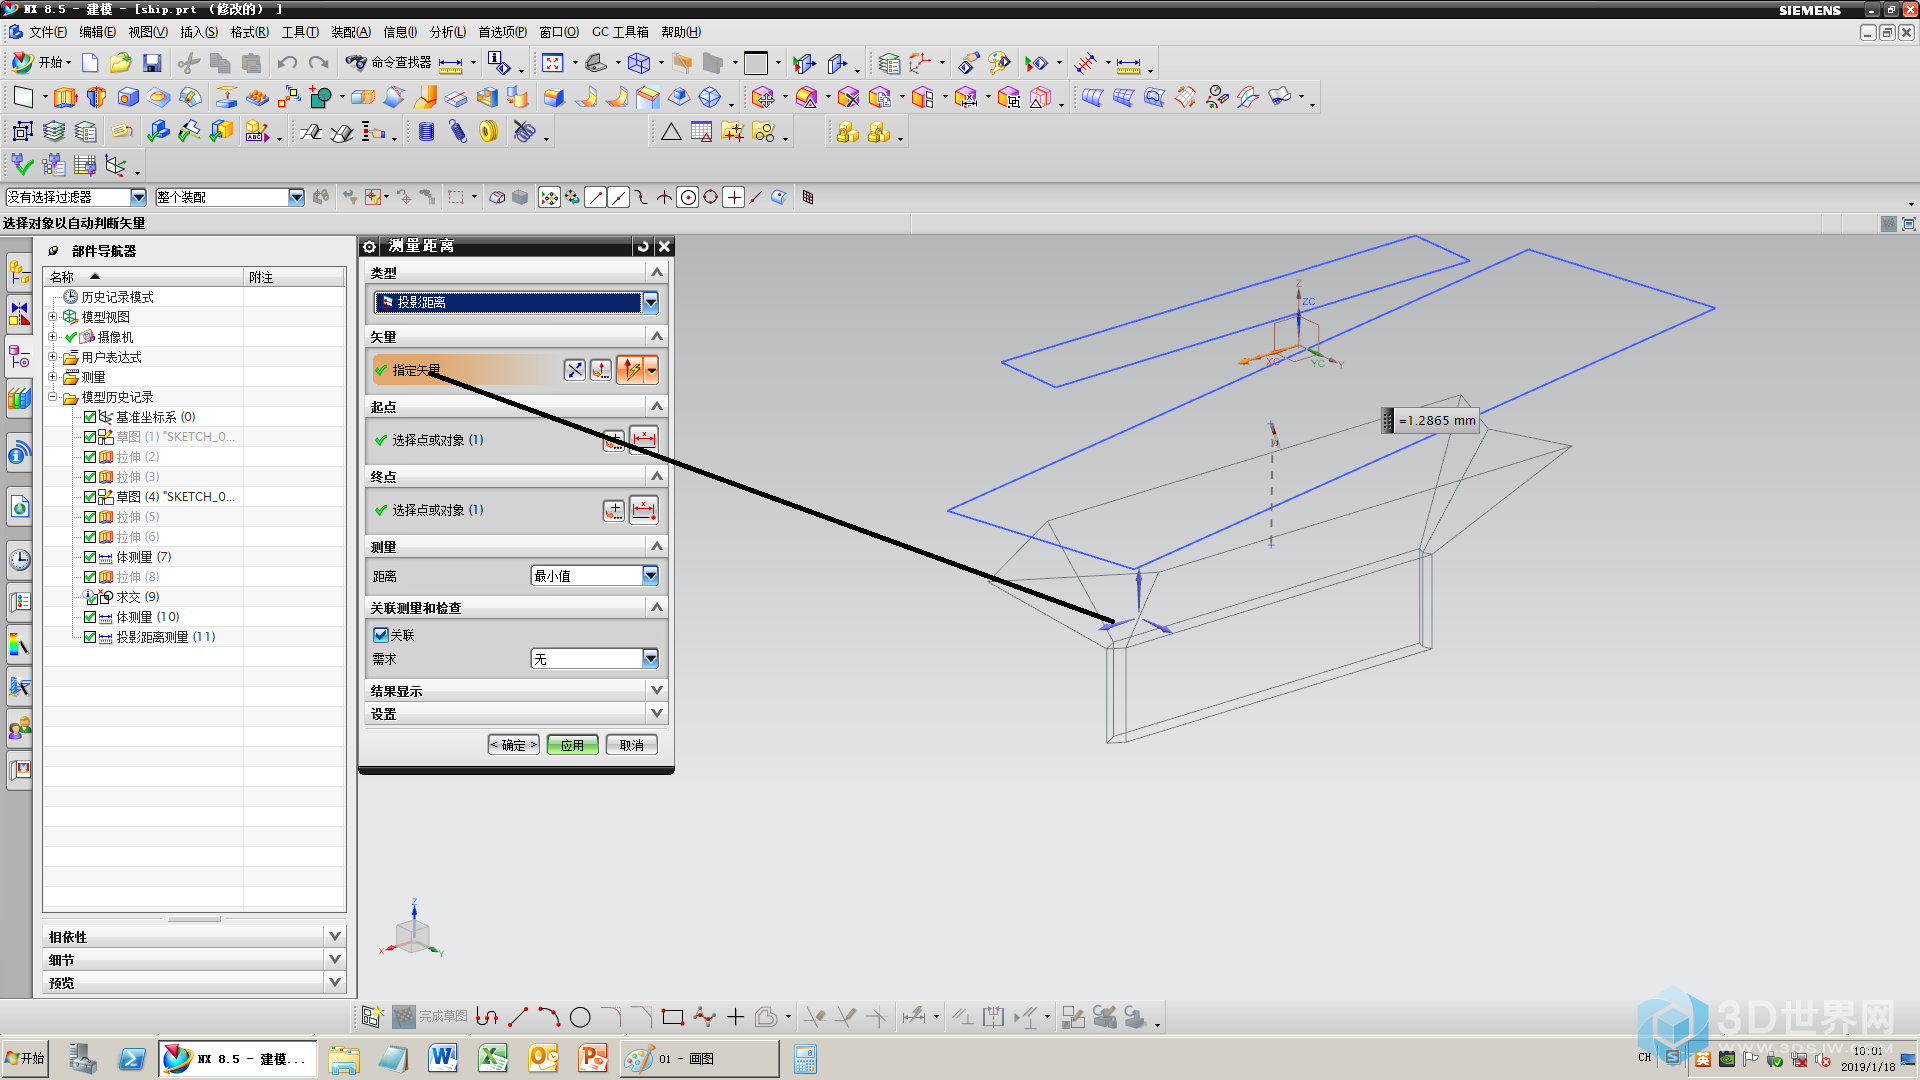The image size is (1920, 1080).
Task: Click the 应用 button
Action: coord(572,745)
